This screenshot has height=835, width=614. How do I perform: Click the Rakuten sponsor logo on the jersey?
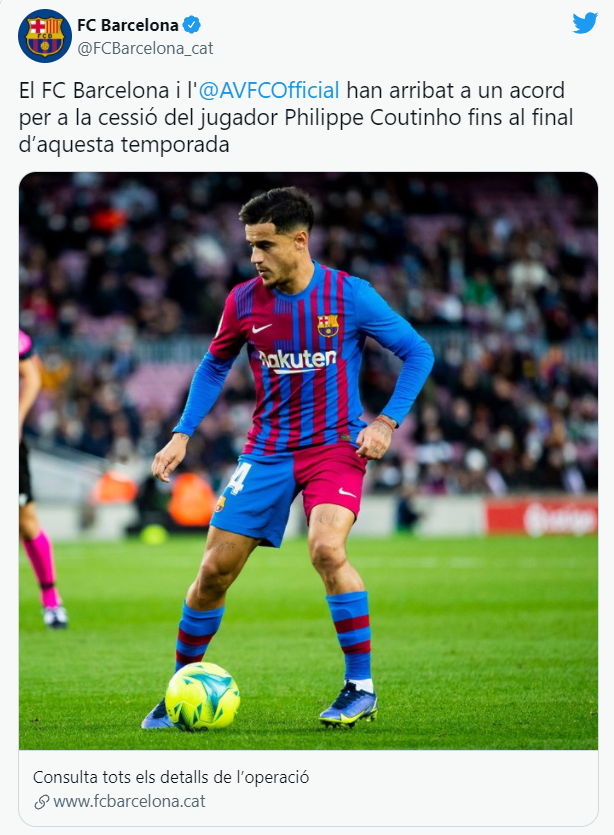[x=298, y=361]
